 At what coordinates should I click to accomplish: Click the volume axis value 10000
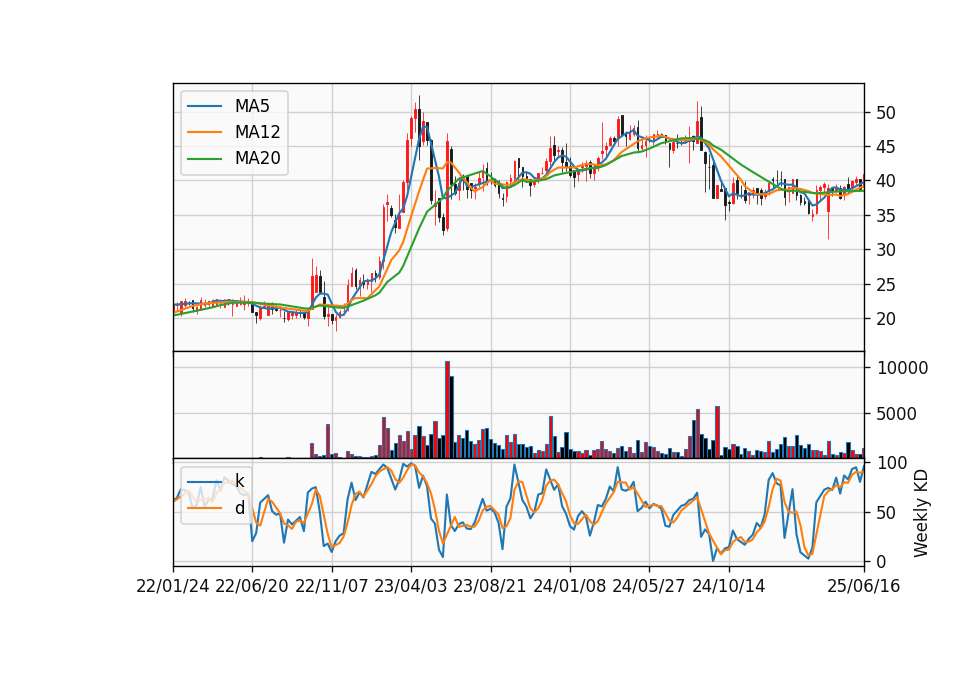[x=902, y=368]
